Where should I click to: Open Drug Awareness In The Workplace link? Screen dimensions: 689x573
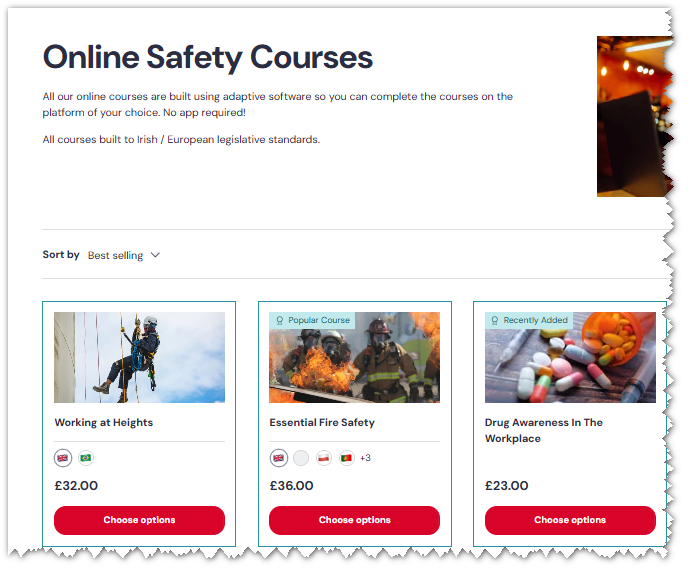pos(544,431)
